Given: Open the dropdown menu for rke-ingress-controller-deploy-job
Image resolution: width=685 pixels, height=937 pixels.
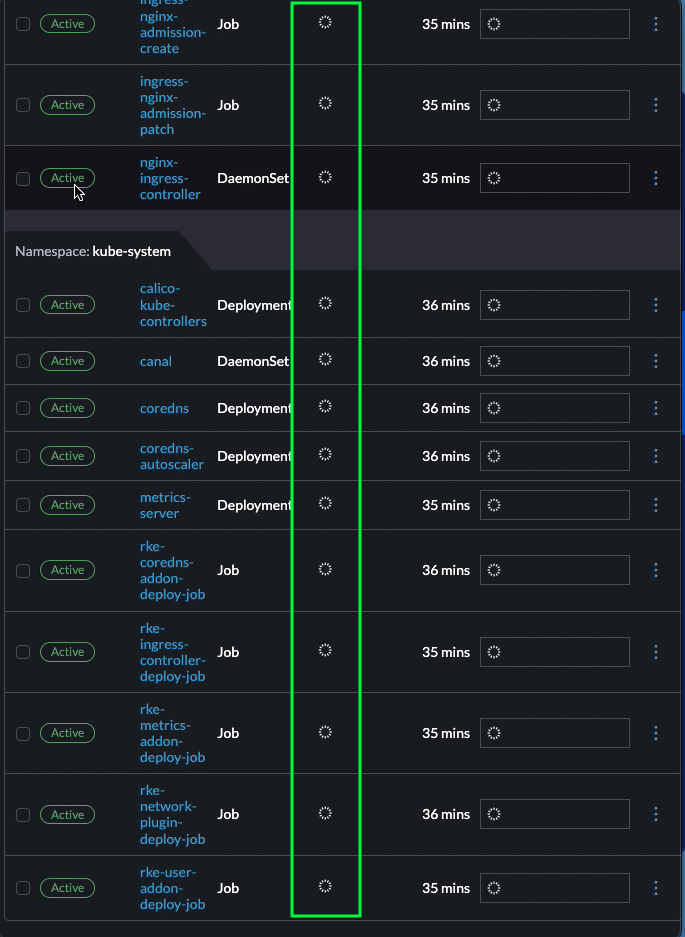Looking at the screenshot, I should click(655, 651).
